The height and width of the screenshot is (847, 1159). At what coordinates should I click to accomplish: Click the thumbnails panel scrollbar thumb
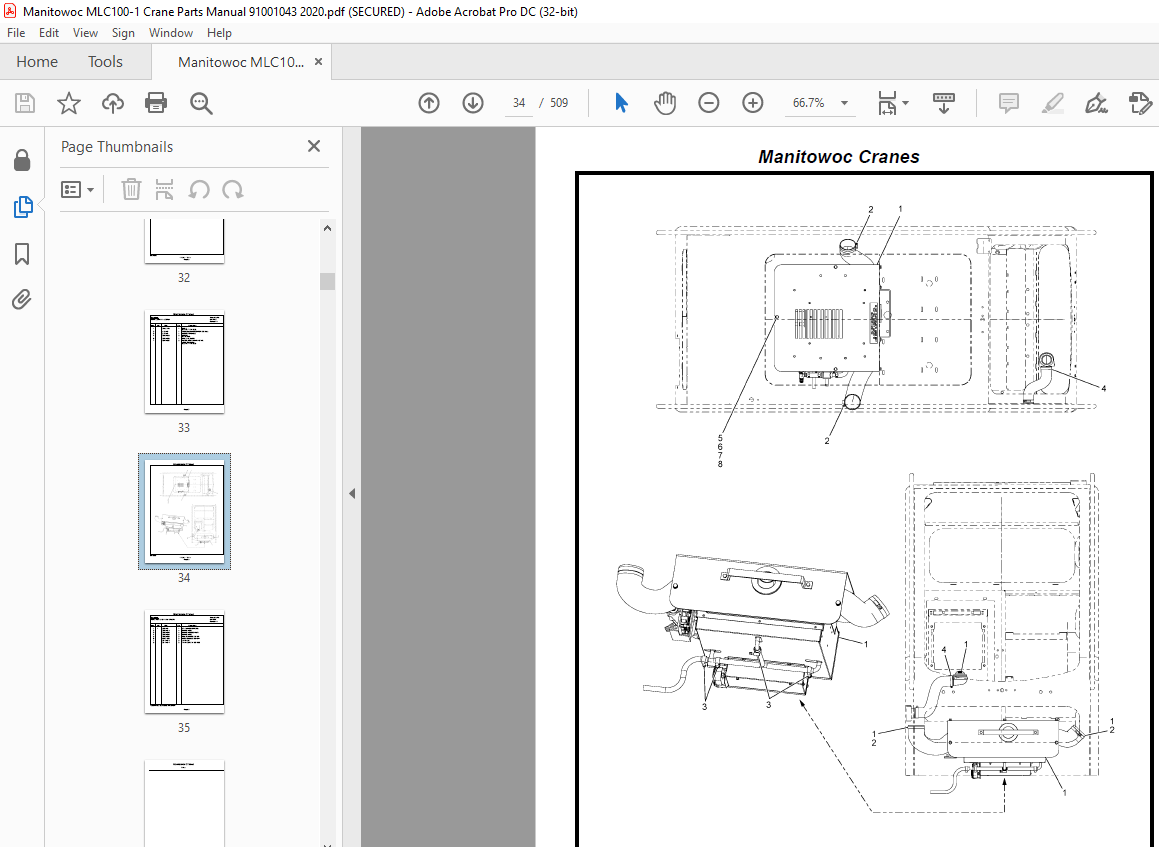click(327, 282)
